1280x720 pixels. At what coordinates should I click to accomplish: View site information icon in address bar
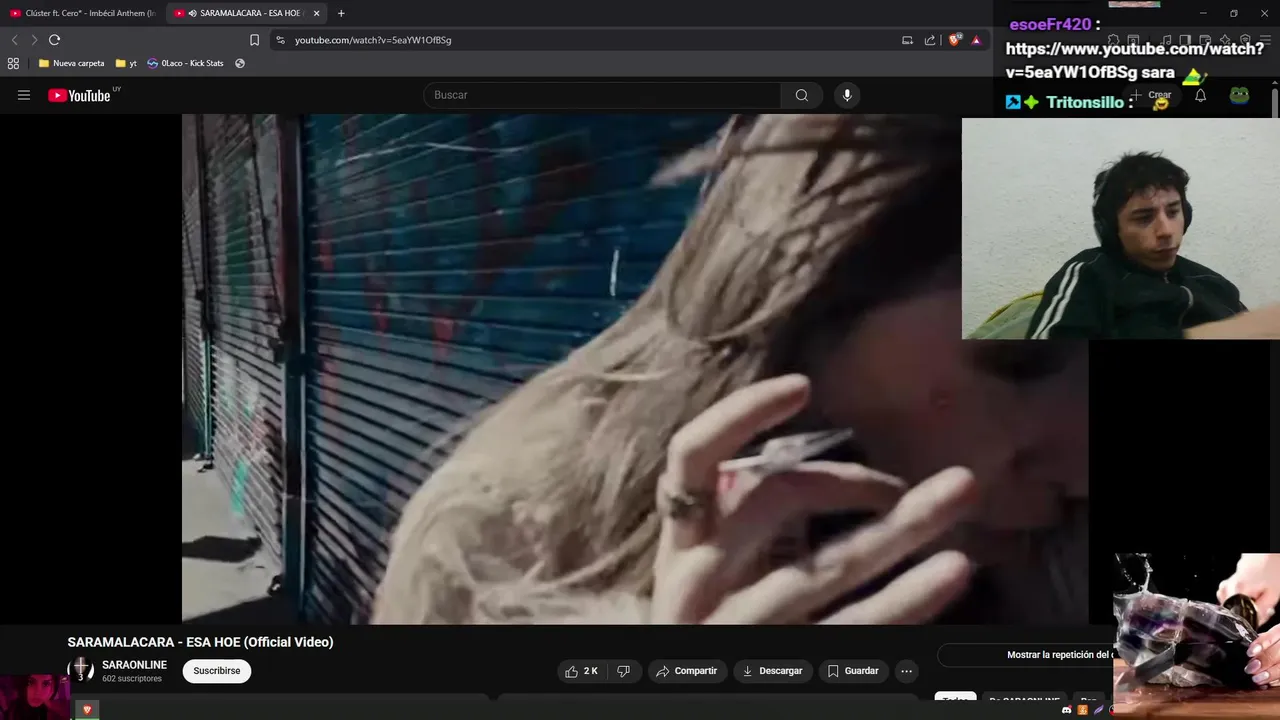tap(280, 40)
